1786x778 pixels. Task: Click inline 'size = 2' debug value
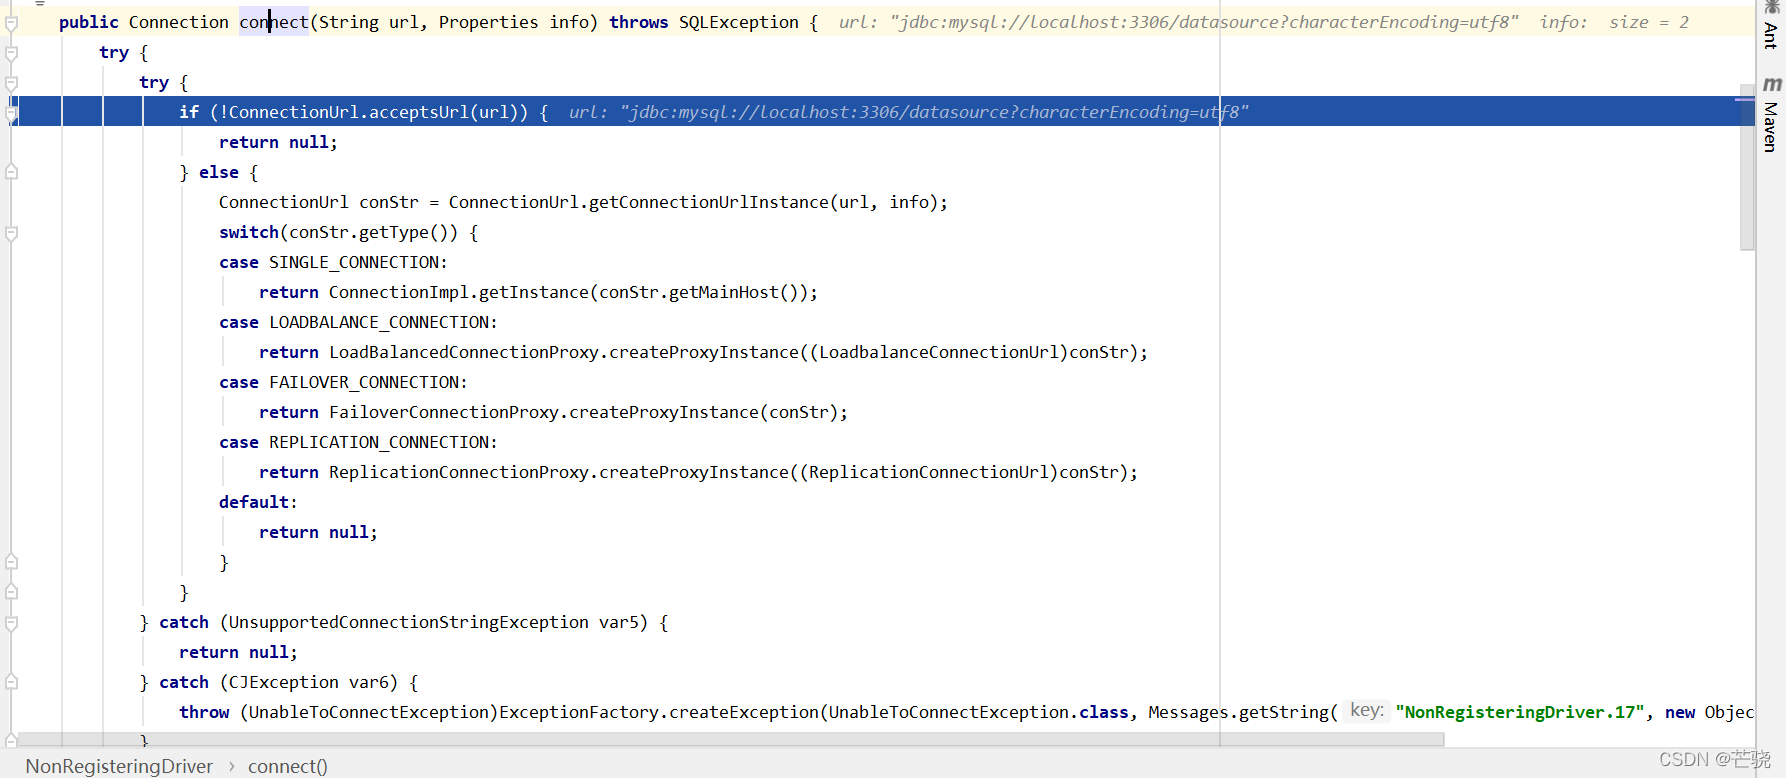pyautogui.click(x=1649, y=22)
